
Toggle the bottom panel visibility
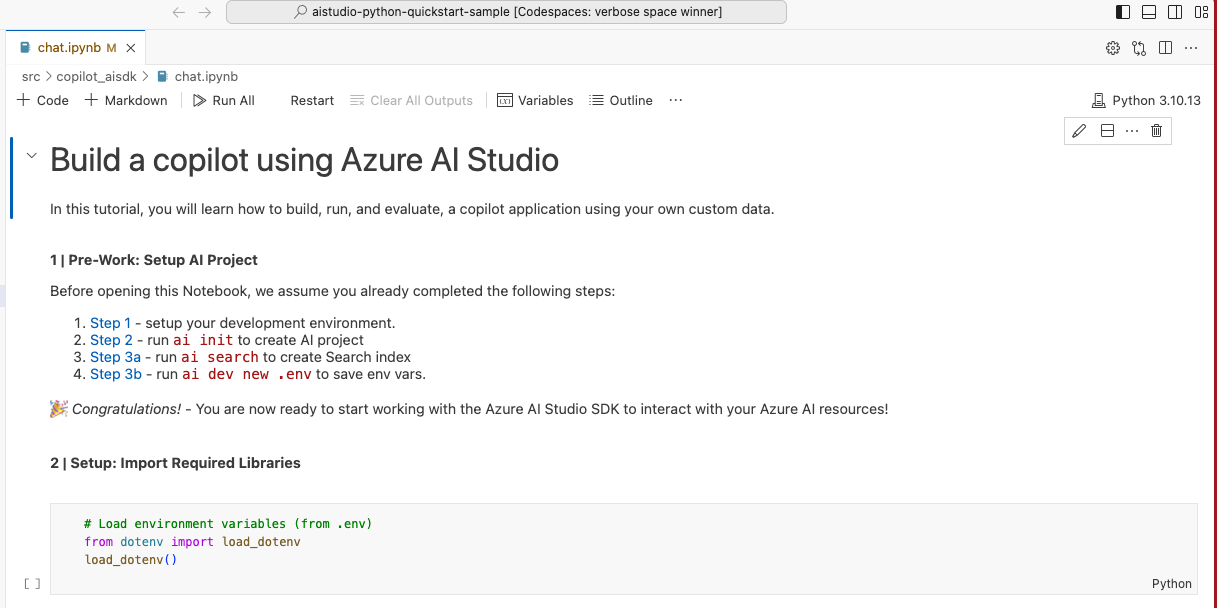(1149, 12)
